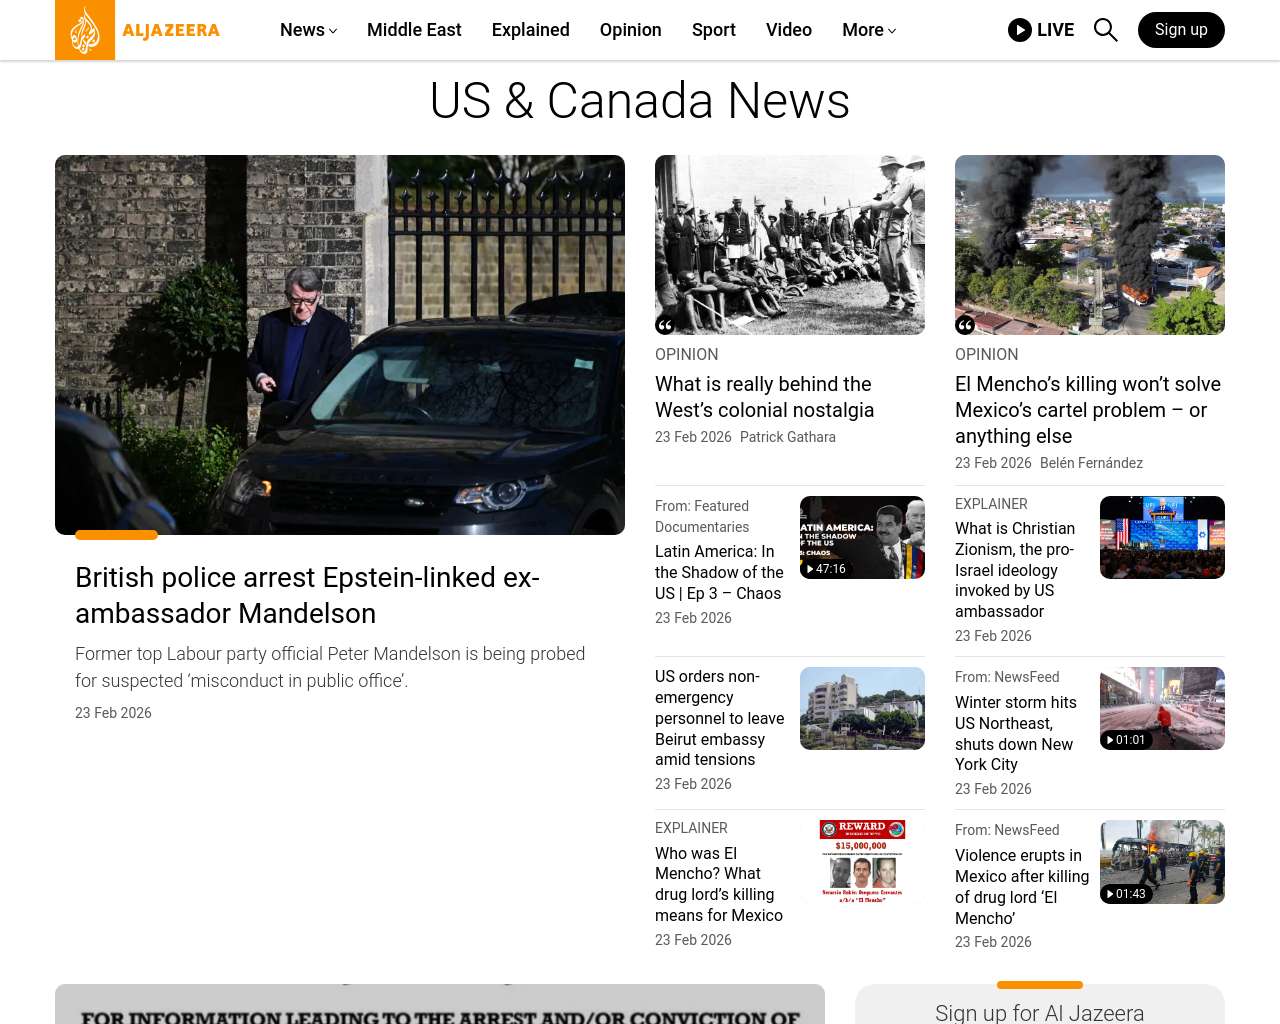Click quote icon on El Mencho opinion image
This screenshot has width=1280, height=1024.
click(965, 325)
